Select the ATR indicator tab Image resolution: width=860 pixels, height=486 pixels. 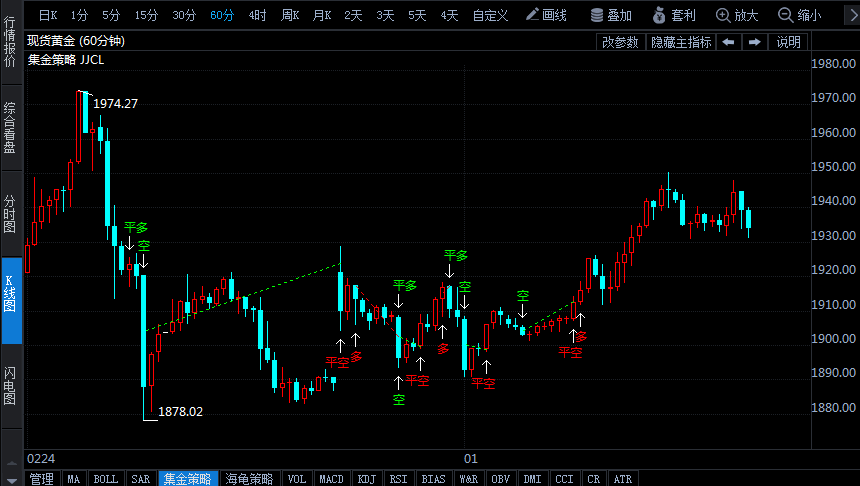(623, 479)
